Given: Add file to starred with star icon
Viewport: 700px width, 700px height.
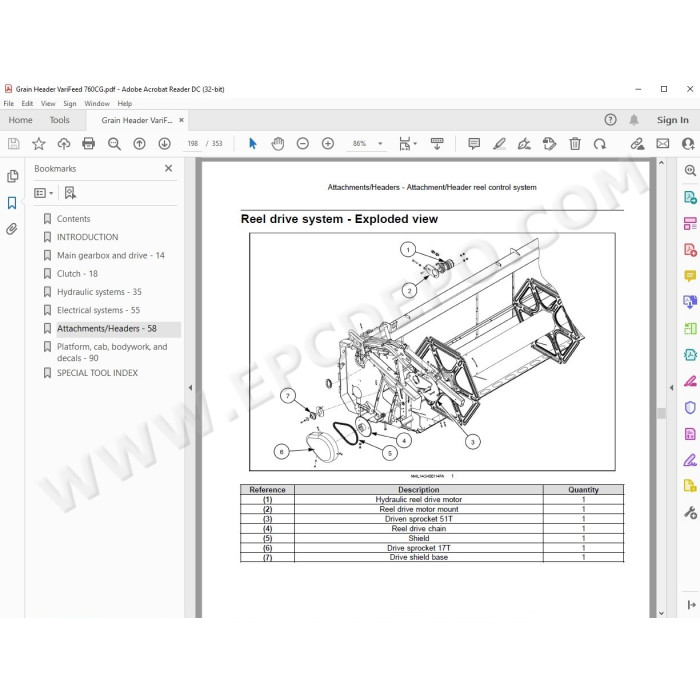Looking at the screenshot, I should [39, 143].
